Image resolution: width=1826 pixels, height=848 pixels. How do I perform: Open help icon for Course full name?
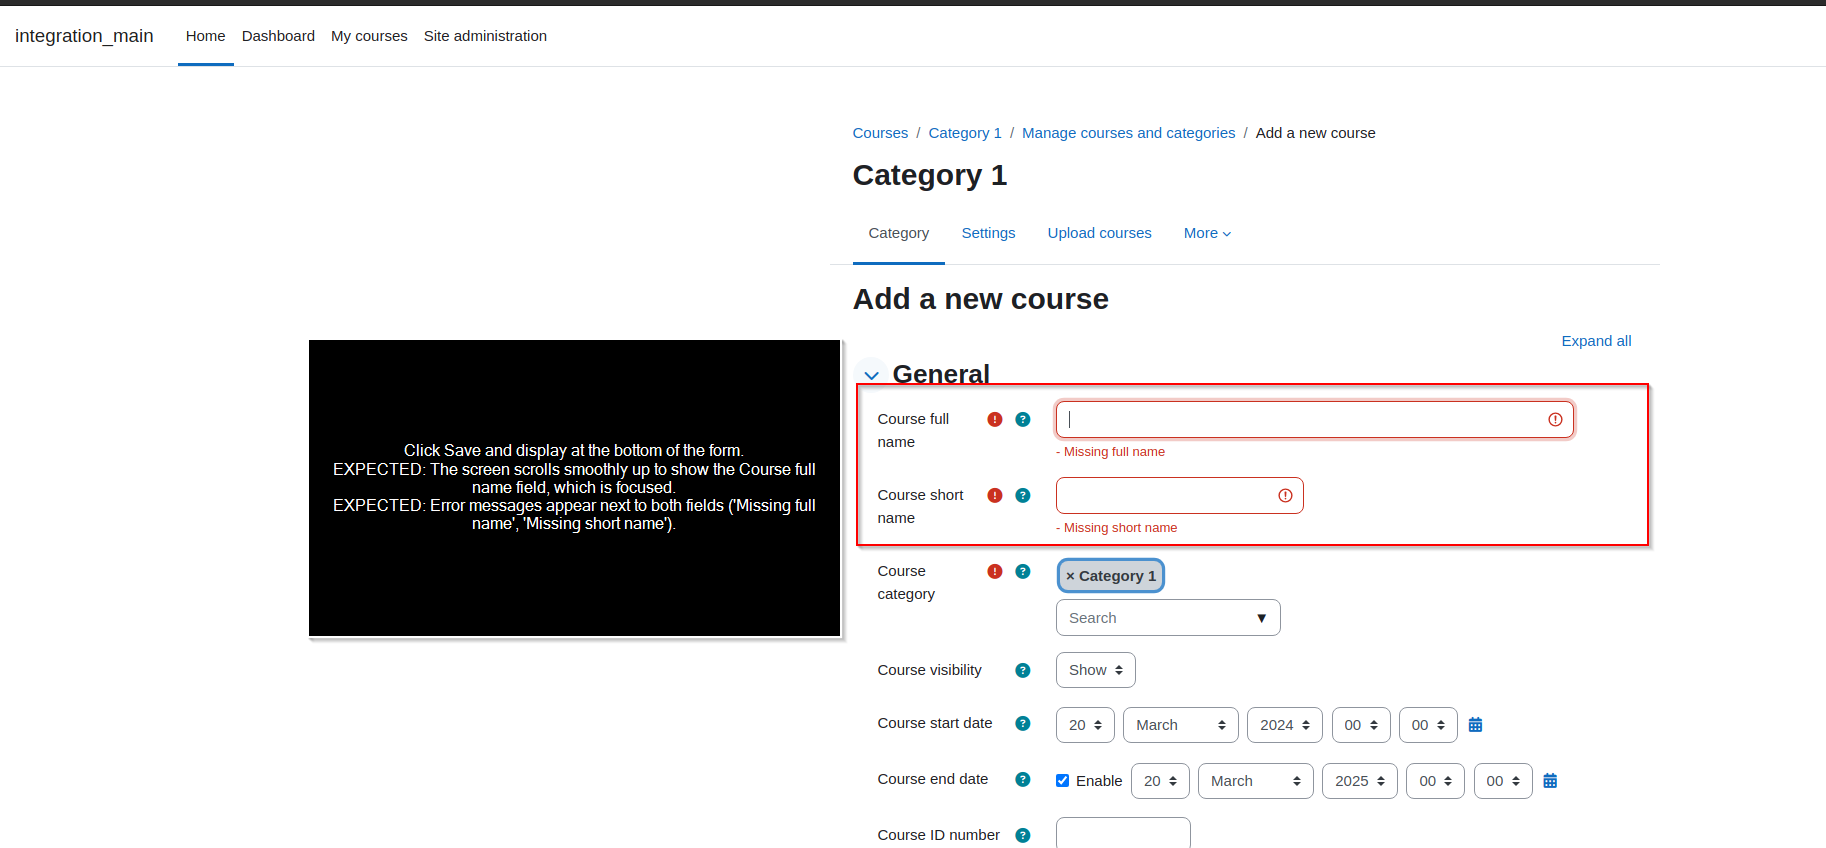(1022, 419)
